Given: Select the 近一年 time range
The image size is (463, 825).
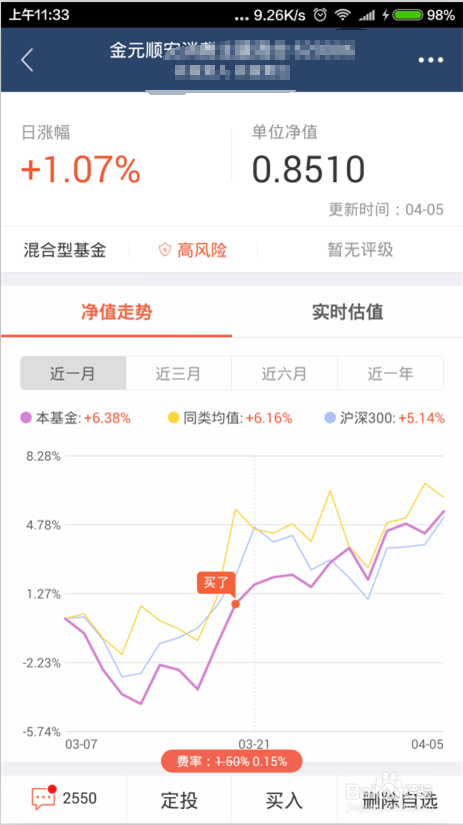Looking at the screenshot, I should (390, 374).
